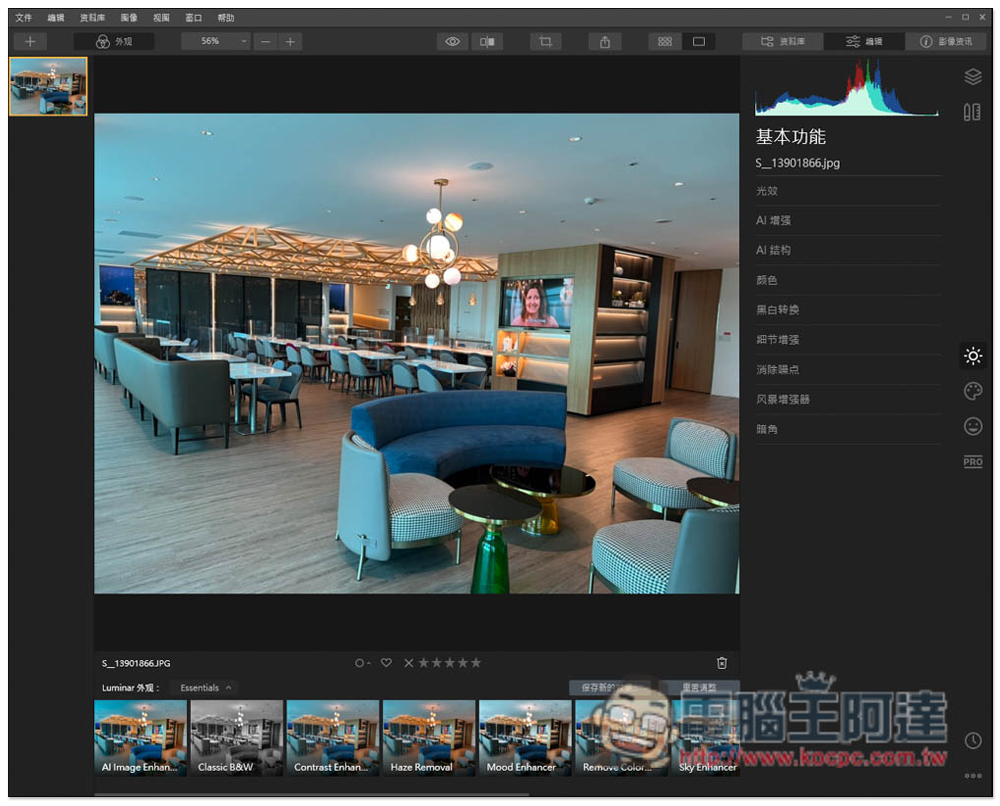The image size is (1000, 806).
Task: Switch to single image view
Action: [x=699, y=41]
